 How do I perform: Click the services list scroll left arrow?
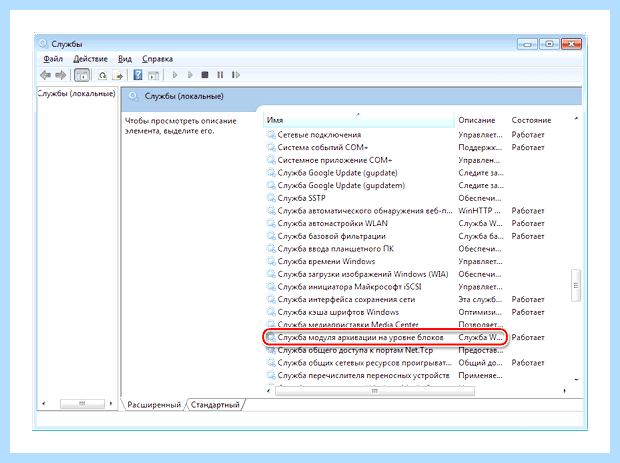coord(269,391)
